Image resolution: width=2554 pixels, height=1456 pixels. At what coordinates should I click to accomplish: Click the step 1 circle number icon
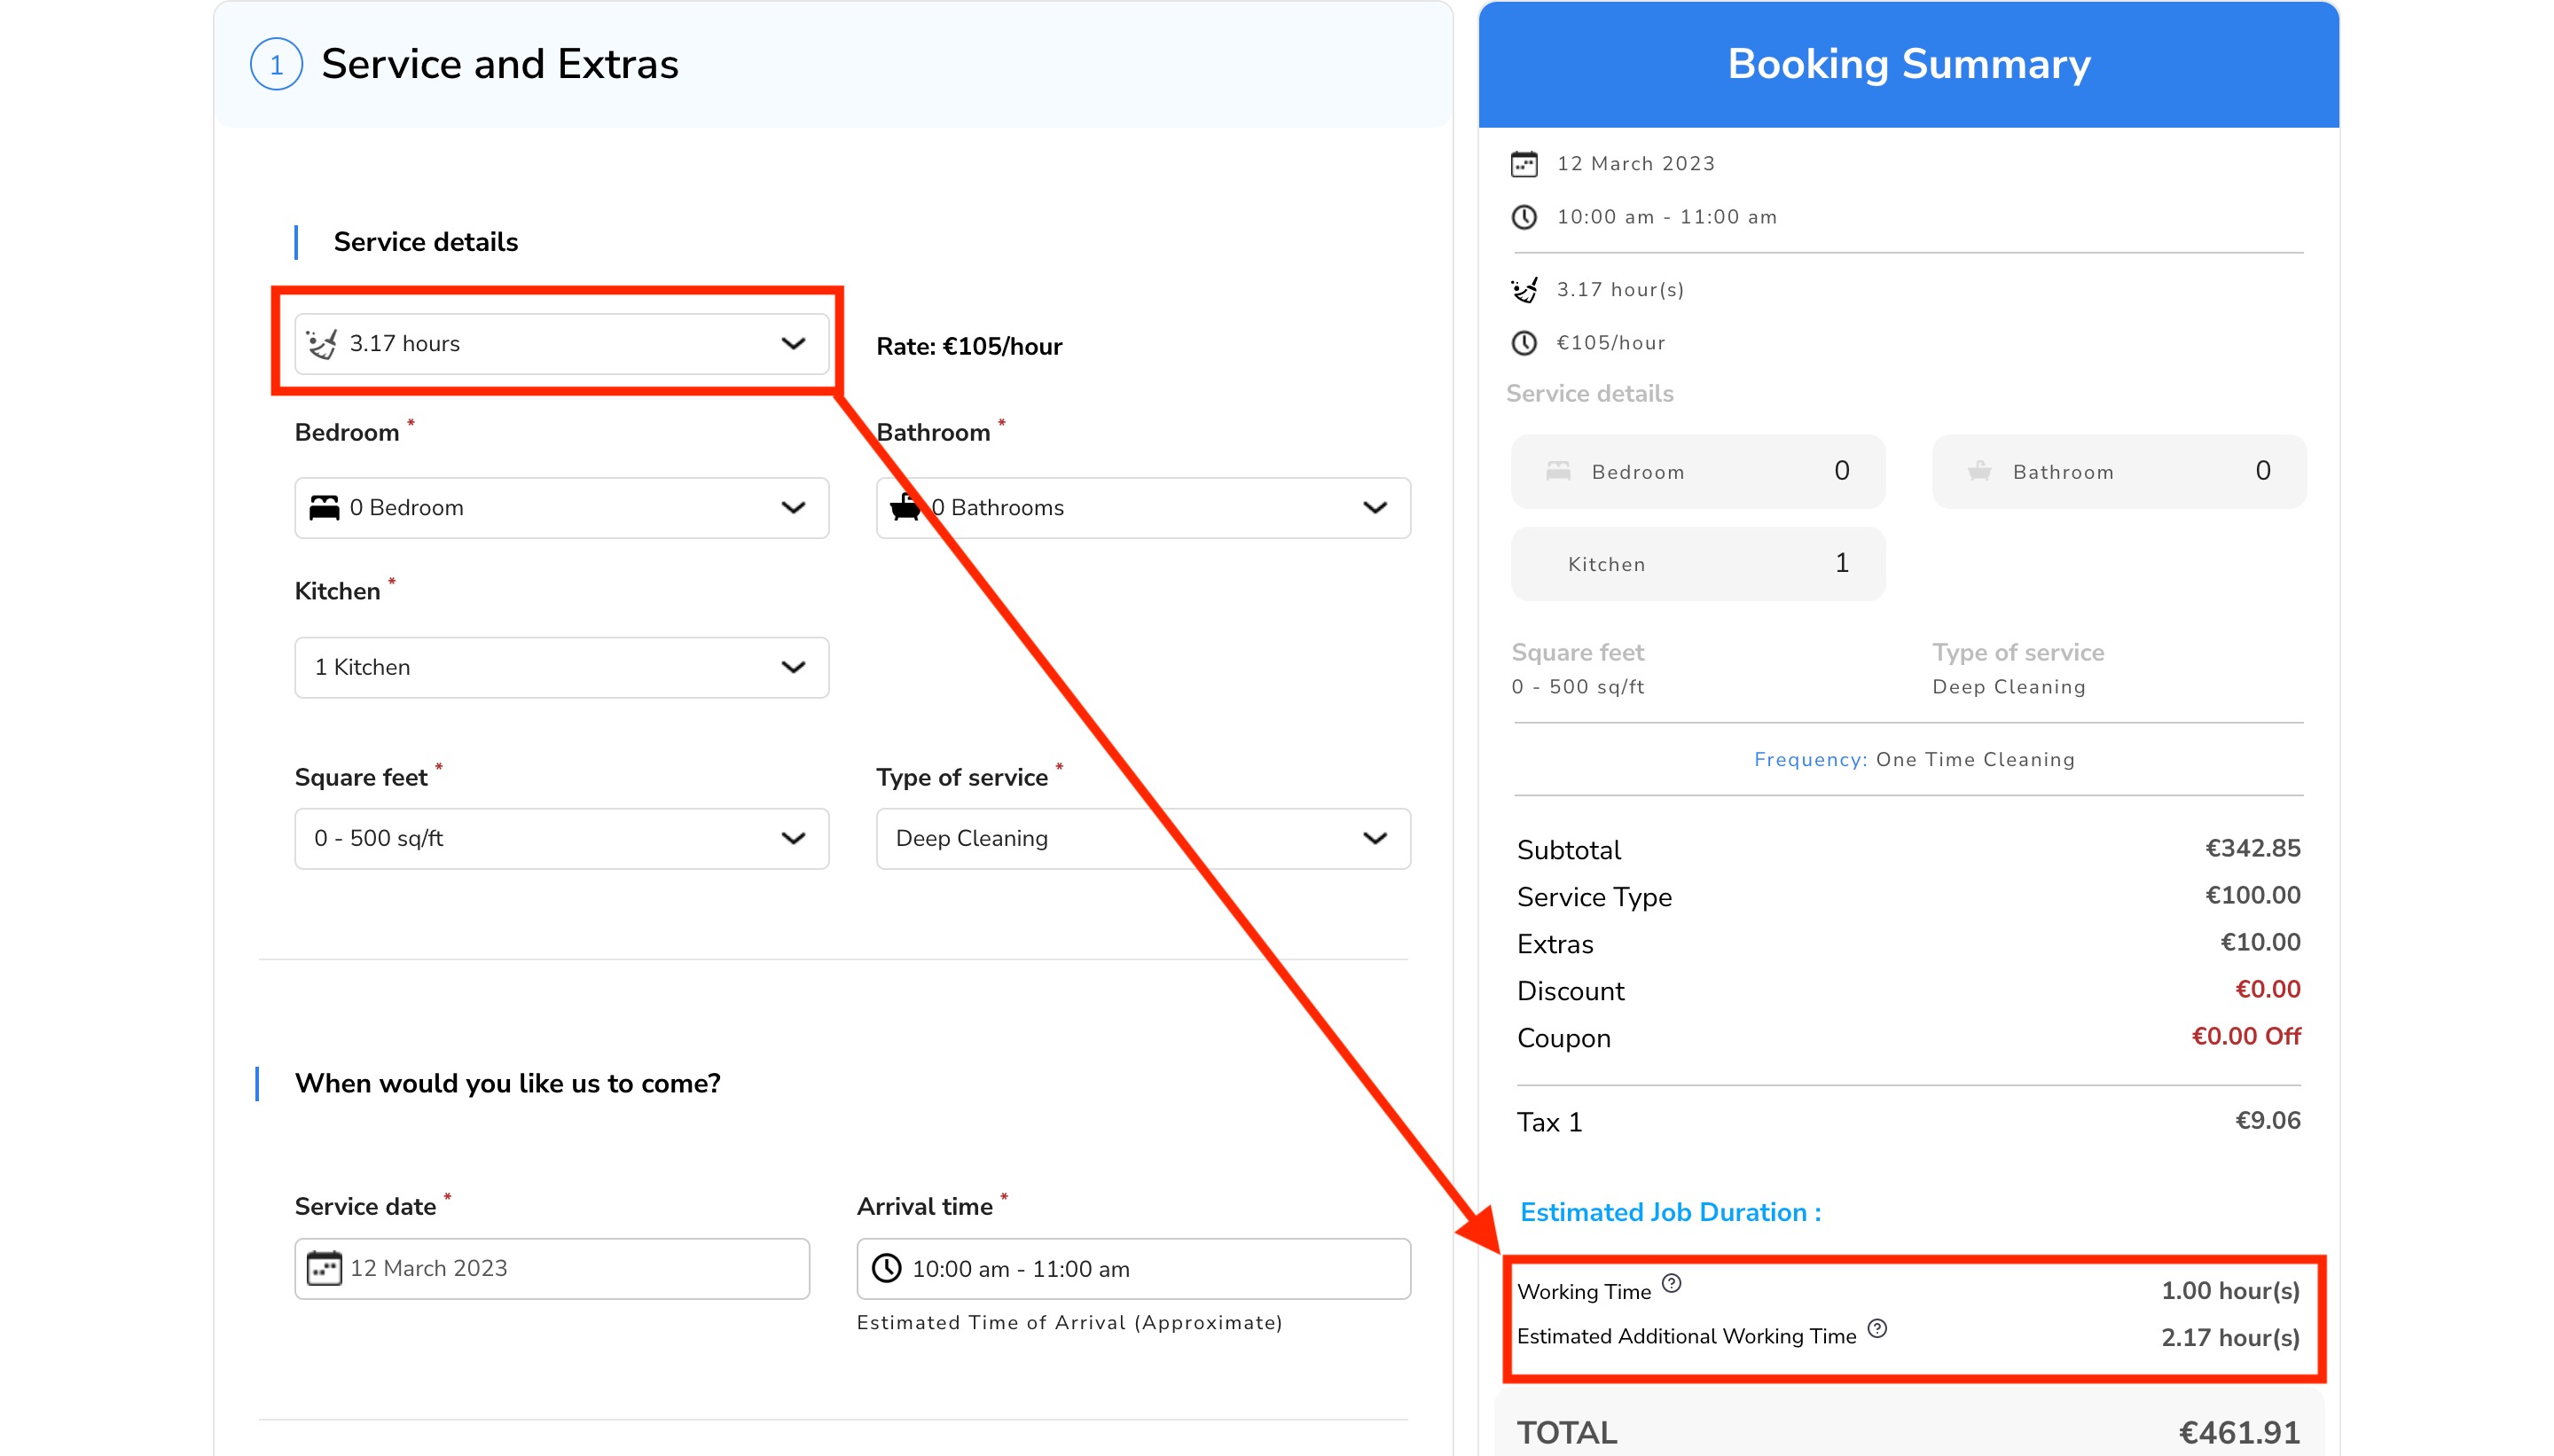point(276,65)
